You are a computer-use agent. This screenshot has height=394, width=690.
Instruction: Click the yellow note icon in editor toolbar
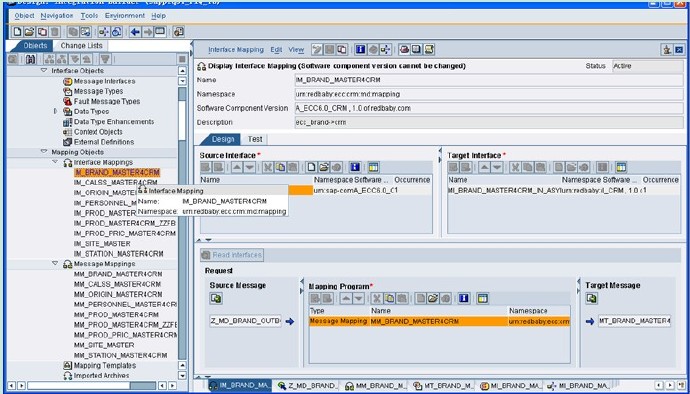coord(429,49)
